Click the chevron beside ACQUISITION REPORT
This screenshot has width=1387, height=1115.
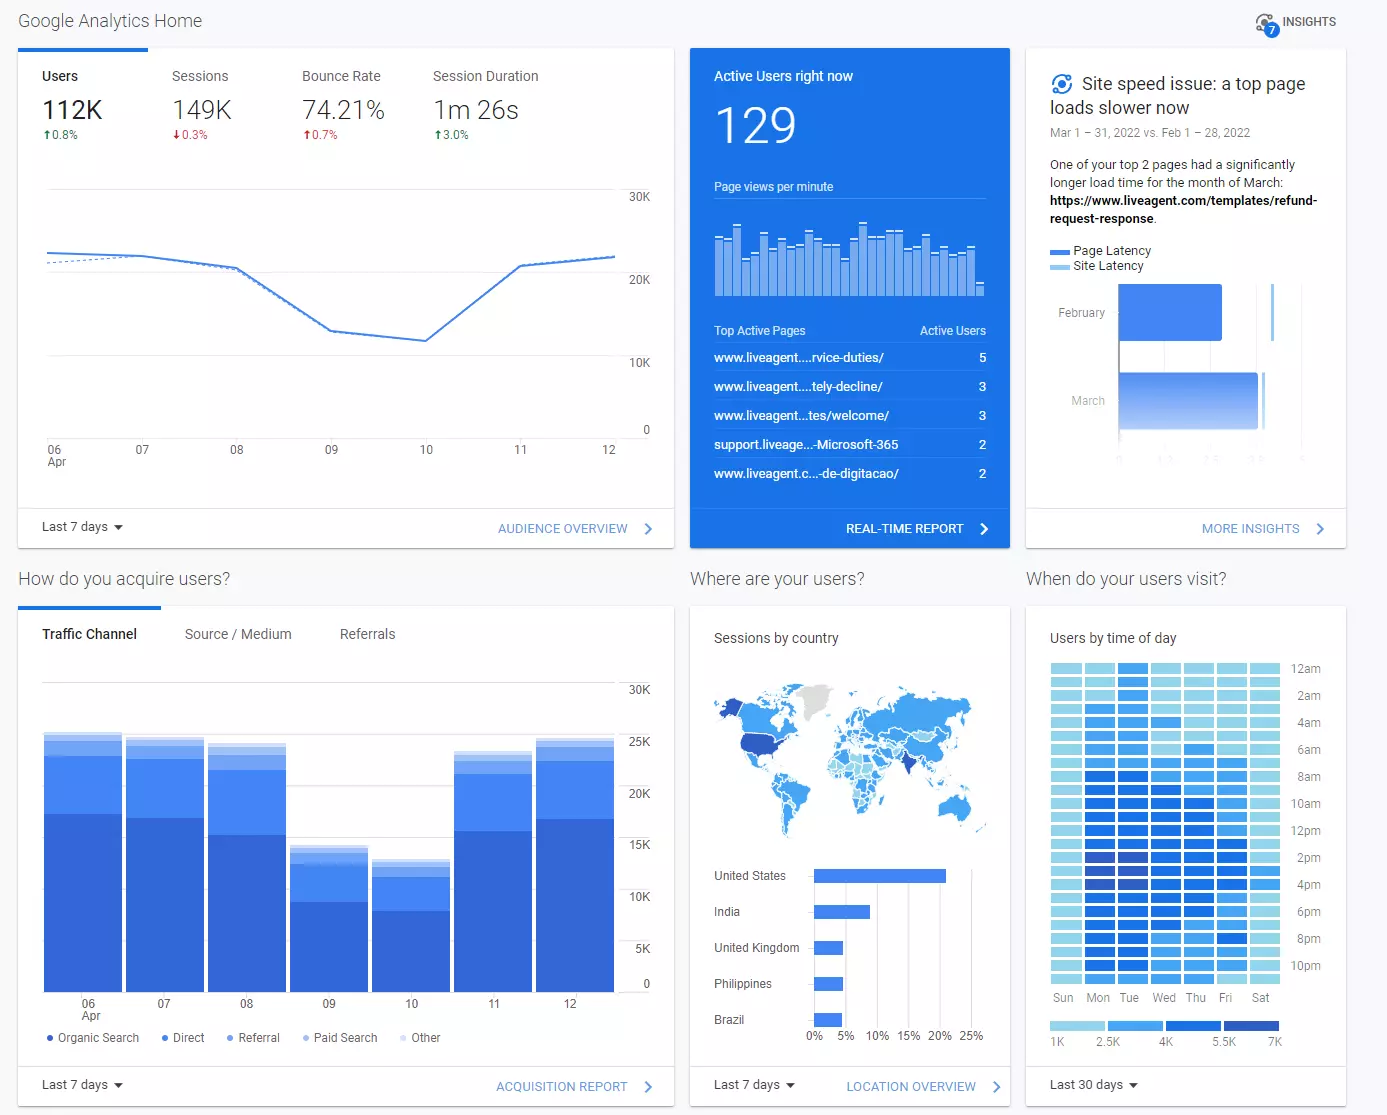[648, 1086]
